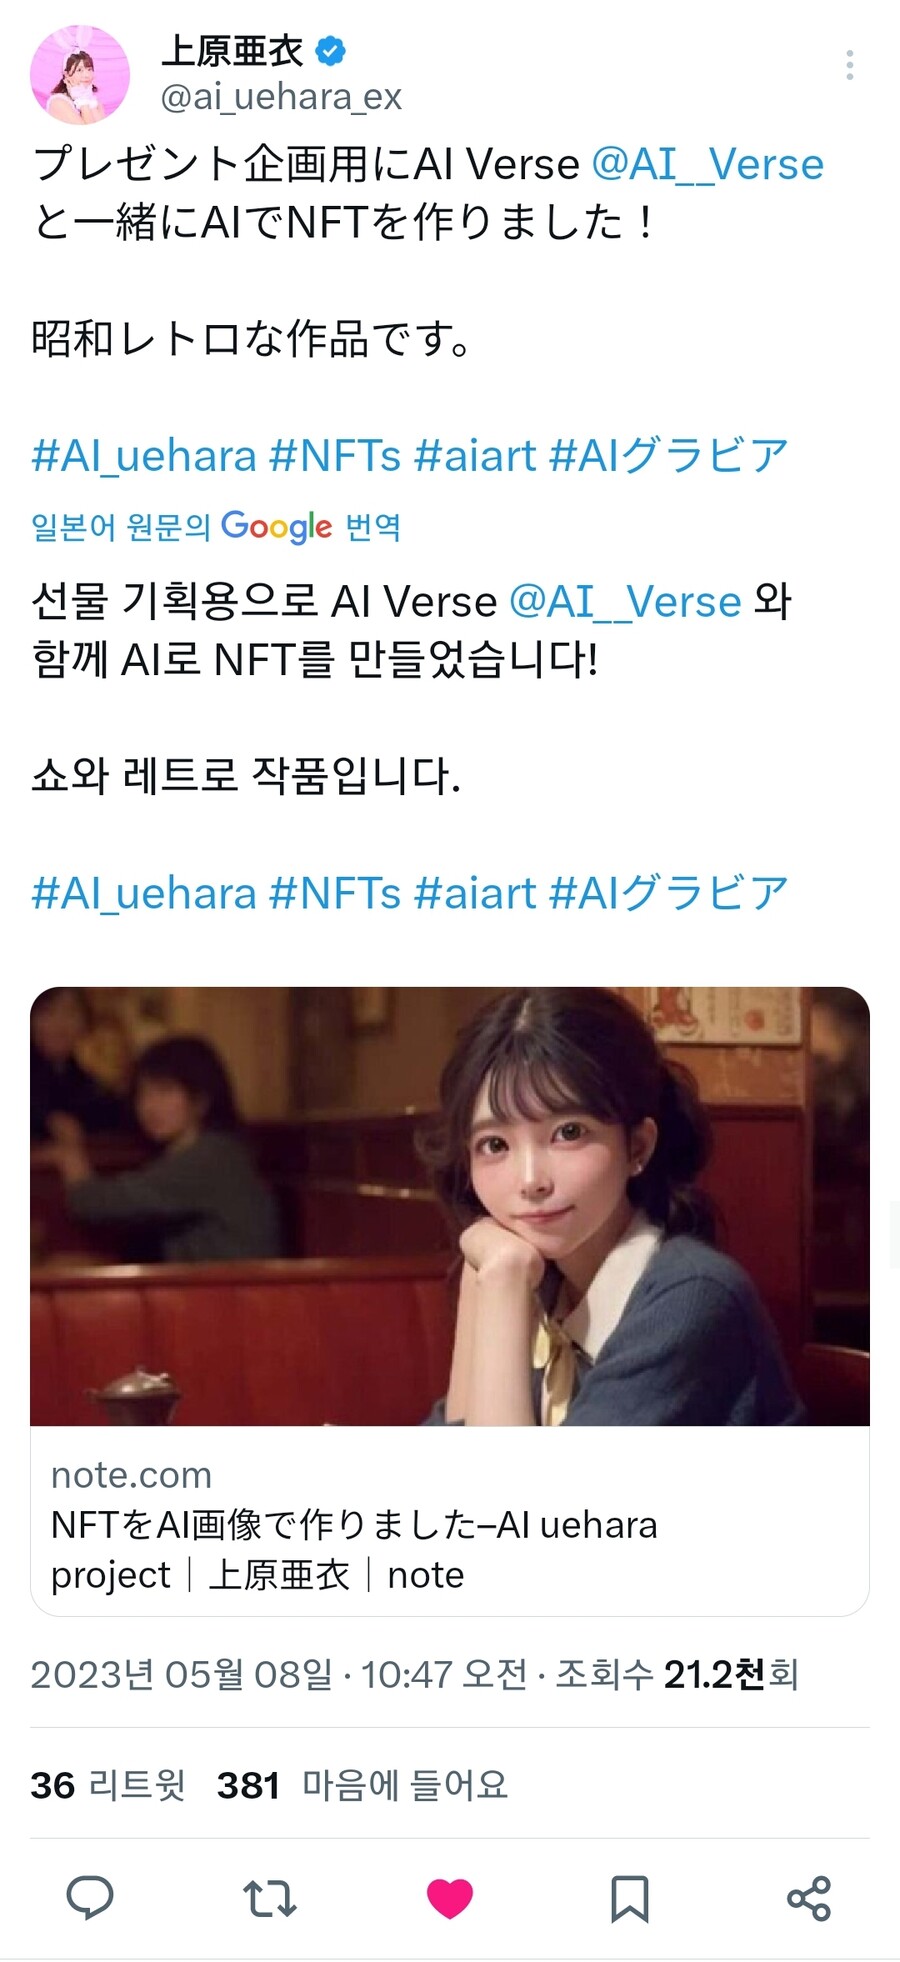900x1962 pixels.
Task: View the 36 retweets list
Action: tap(108, 1785)
